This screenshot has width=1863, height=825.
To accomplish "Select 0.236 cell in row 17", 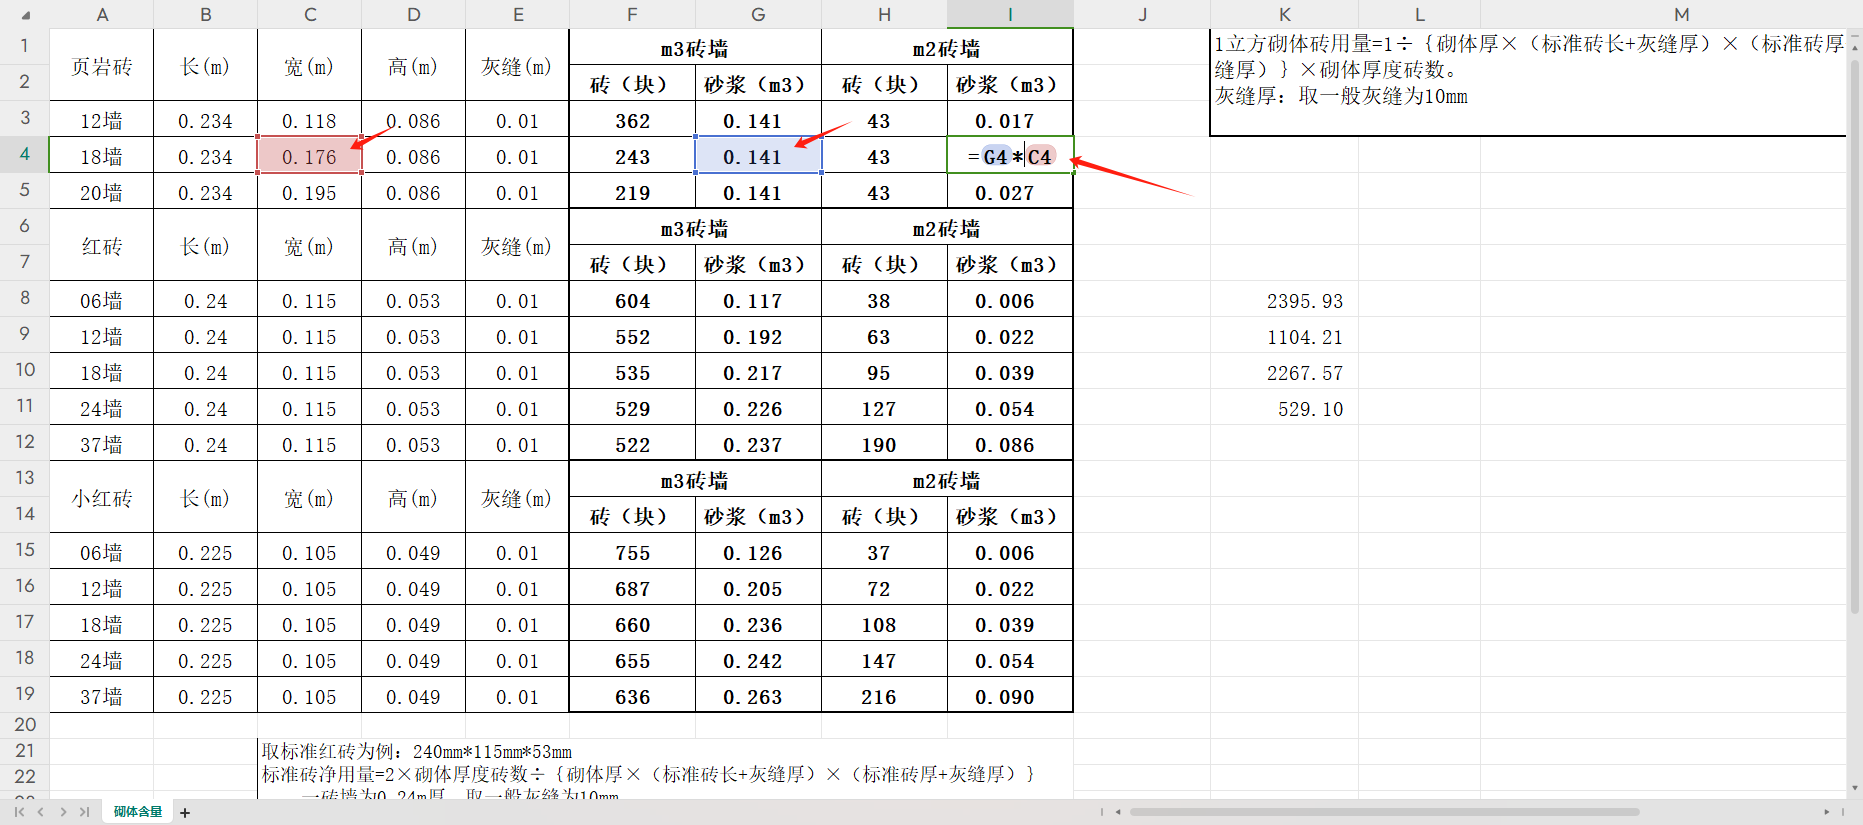I will [758, 625].
